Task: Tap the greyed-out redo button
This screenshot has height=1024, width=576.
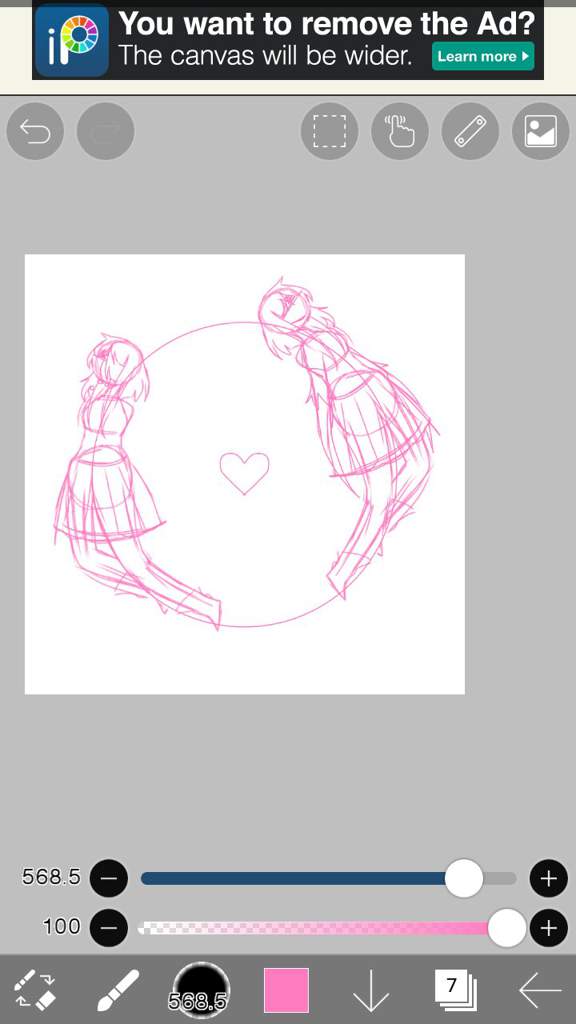Action: (x=106, y=131)
